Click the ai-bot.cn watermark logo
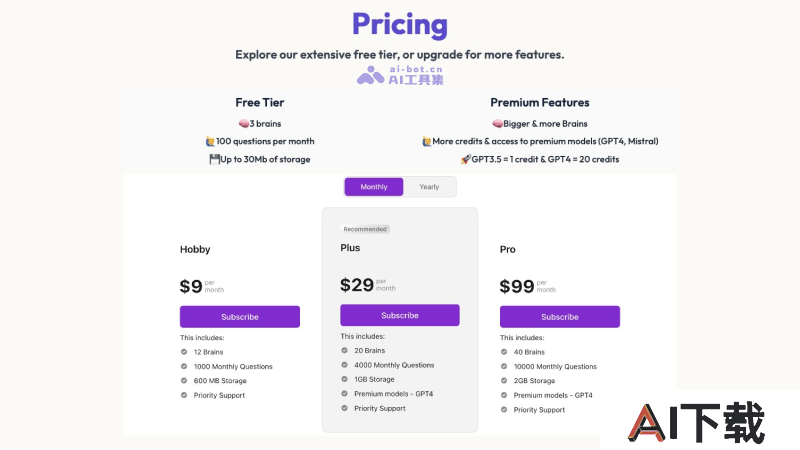This screenshot has height=450, width=800. click(x=400, y=75)
